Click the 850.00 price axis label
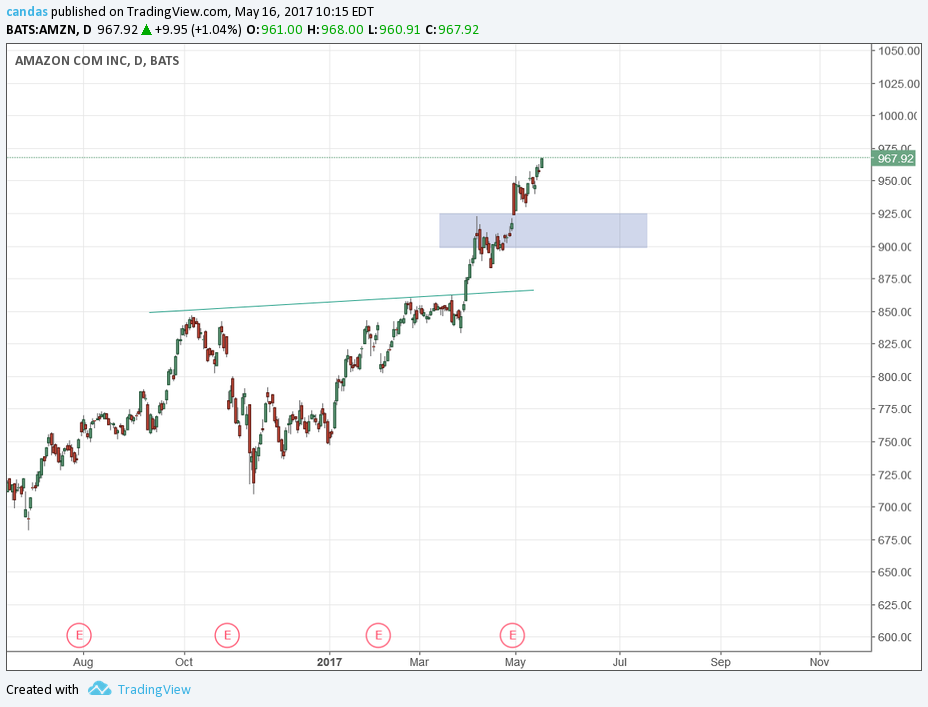The height and width of the screenshot is (707, 928). point(895,312)
